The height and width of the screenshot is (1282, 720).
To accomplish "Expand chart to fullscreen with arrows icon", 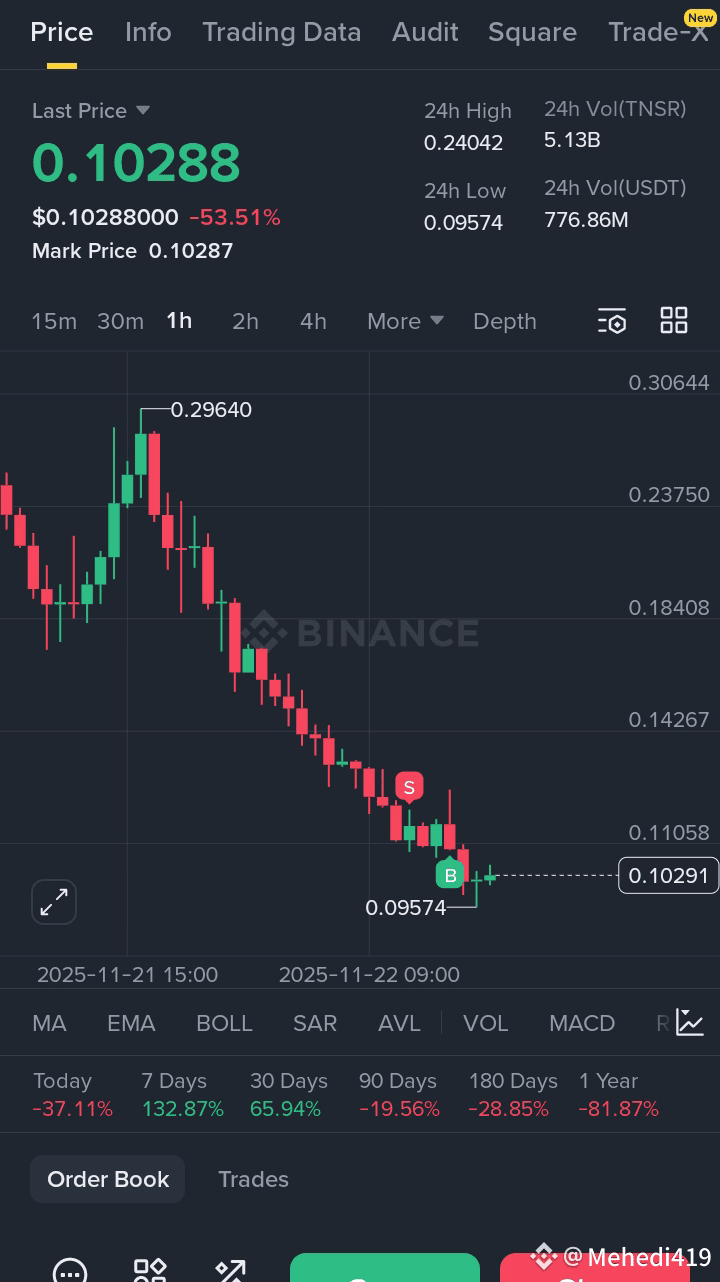I will pos(54,902).
